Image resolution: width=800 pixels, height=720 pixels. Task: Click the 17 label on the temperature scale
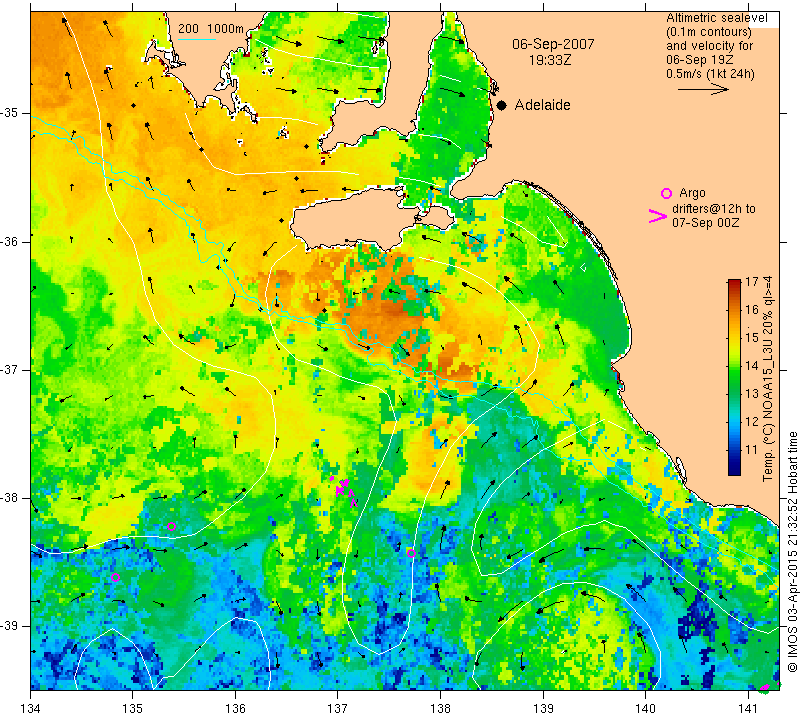click(x=752, y=282)
